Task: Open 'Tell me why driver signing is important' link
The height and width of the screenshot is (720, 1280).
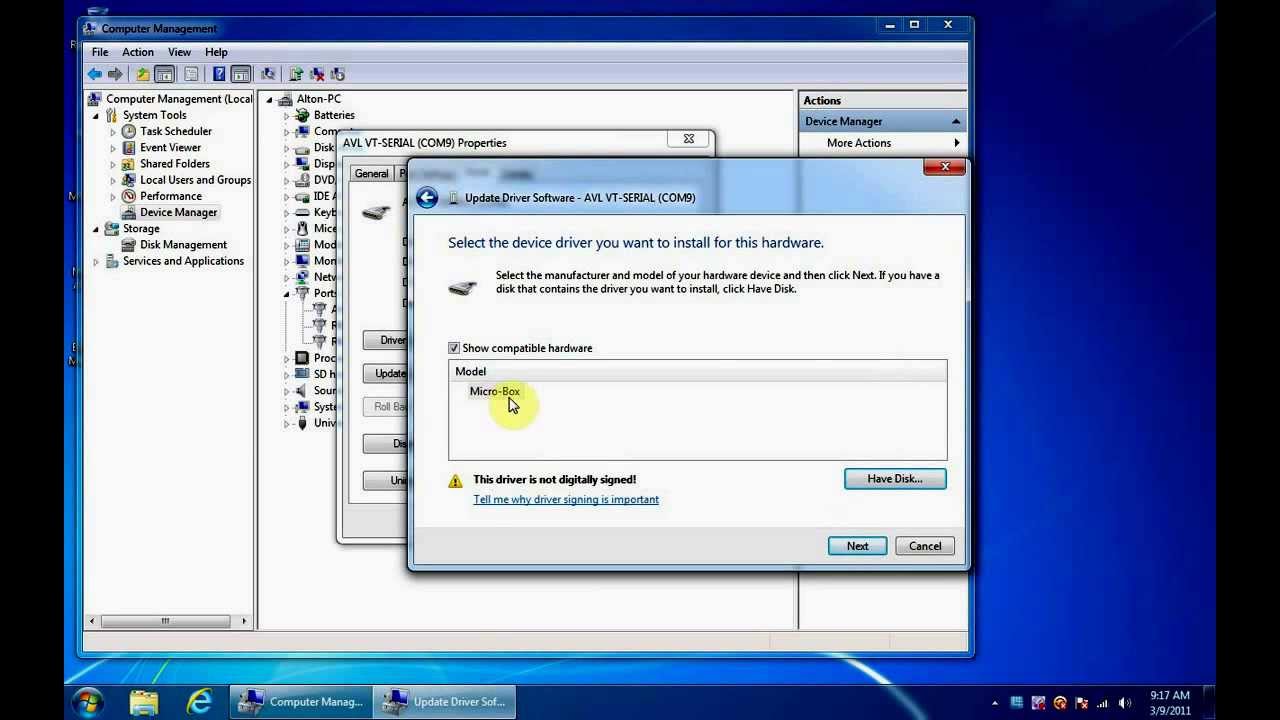Action: tap(566, 500)
